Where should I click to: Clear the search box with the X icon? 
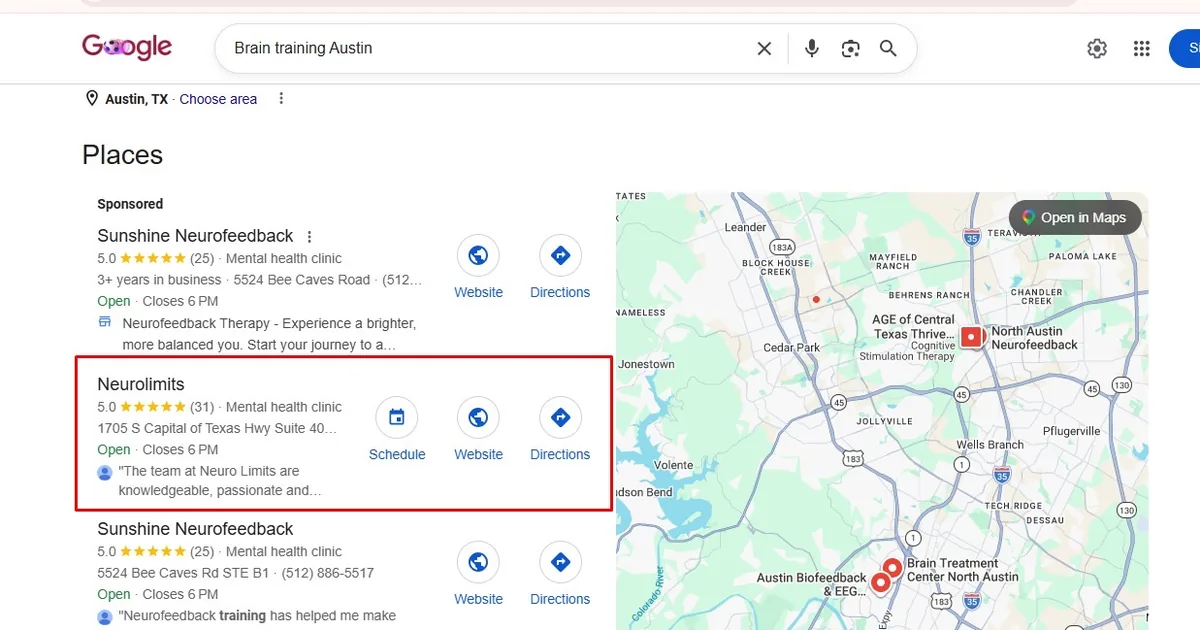coord(764,48)
